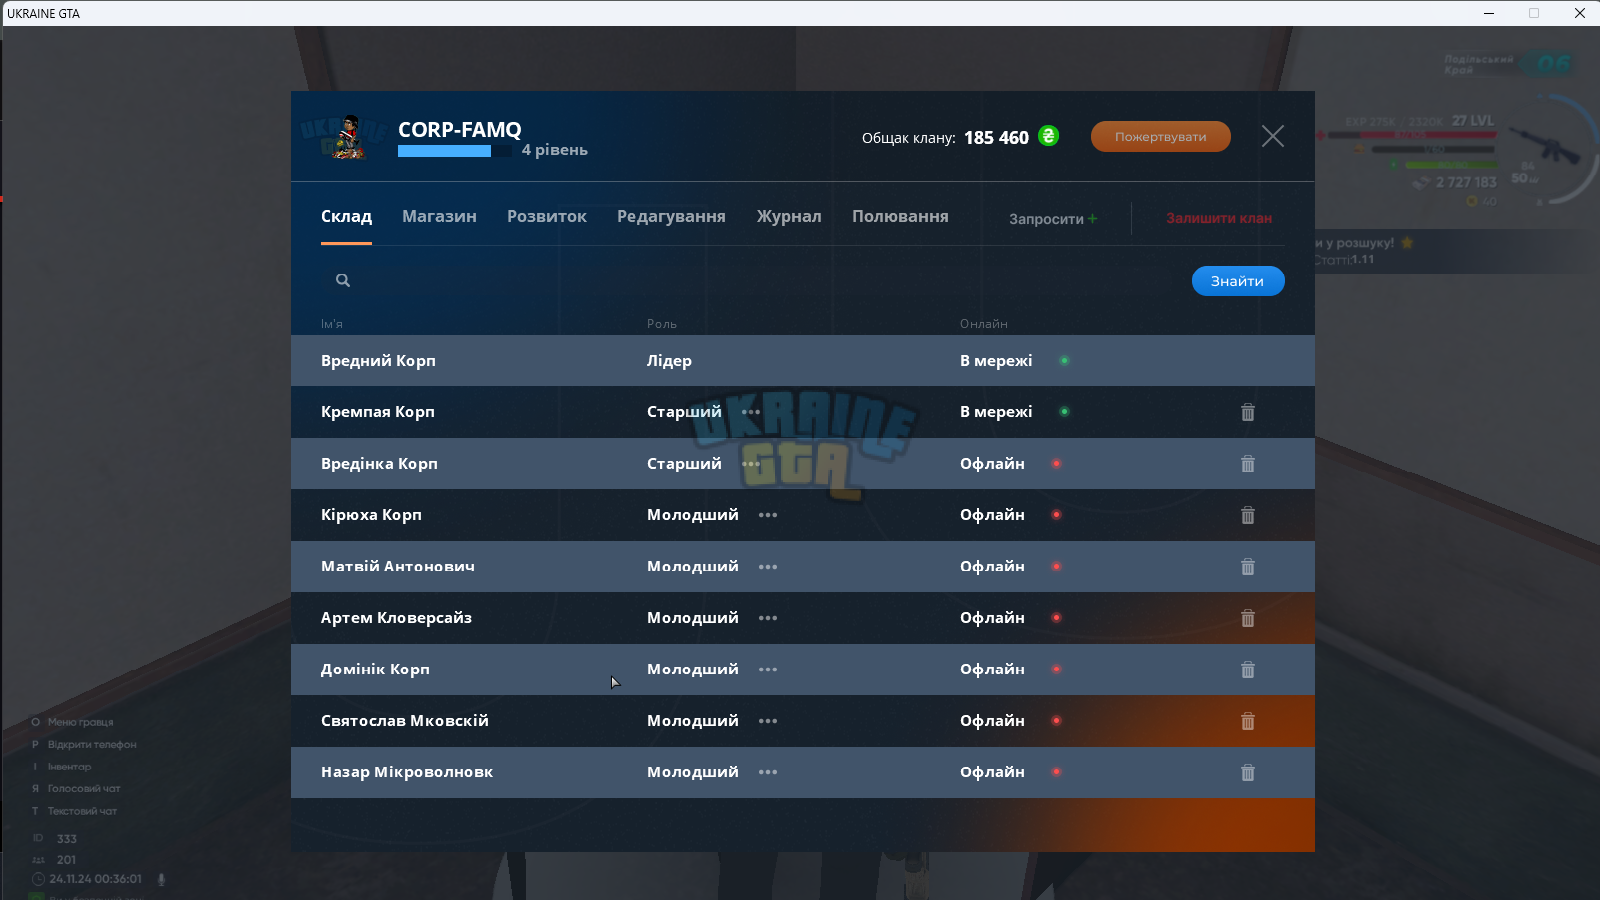Select the Артем Кловерсайз member name
The height and width of the screenshot is (900, 1600).
(x=396, y=618)
